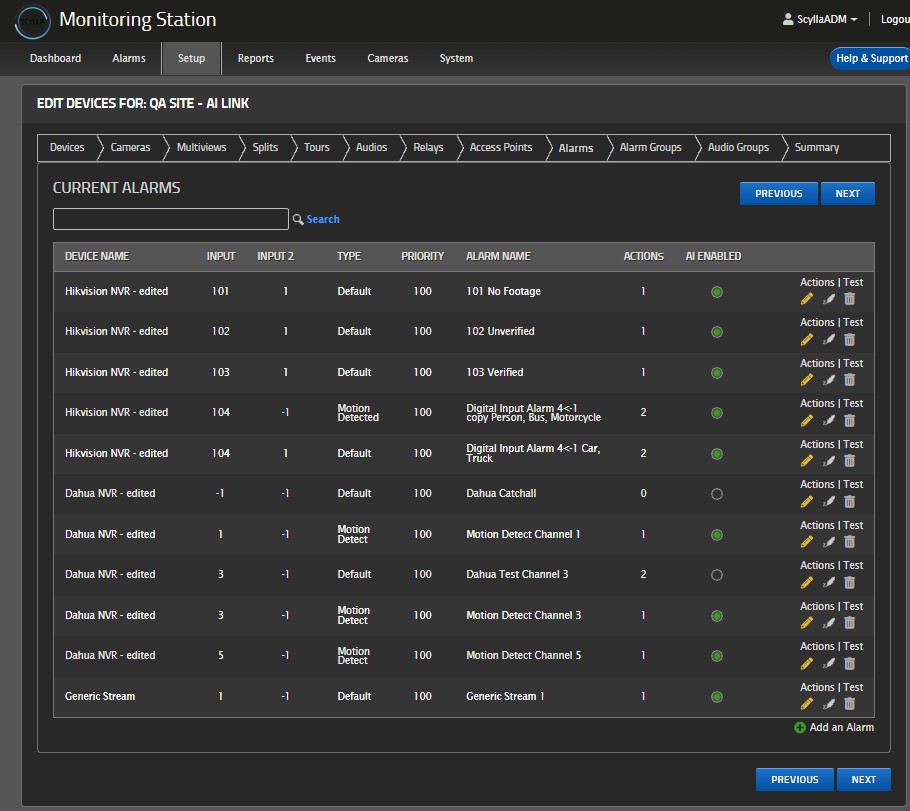This screenshot has height=811, width=910.
Task: Click the trash icon for 102 Unverified alarm
Action: pos(849,339)
